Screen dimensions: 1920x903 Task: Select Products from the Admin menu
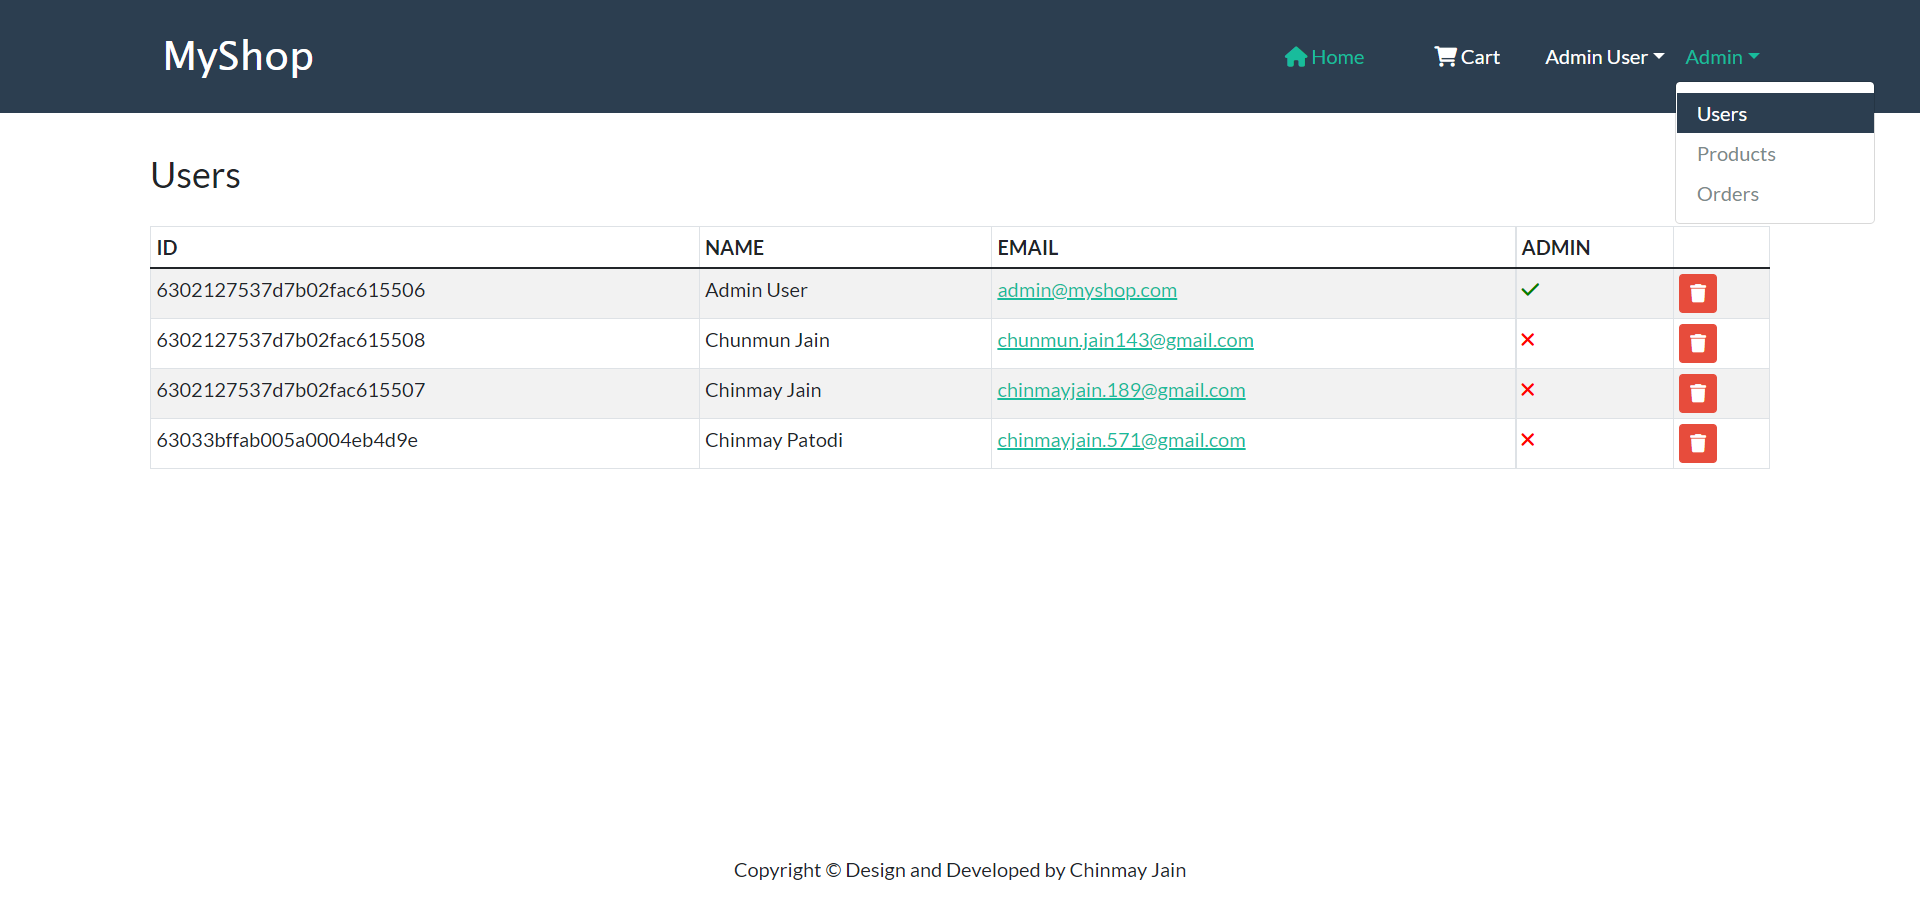pyautogui.click(x=1736, y=154)
